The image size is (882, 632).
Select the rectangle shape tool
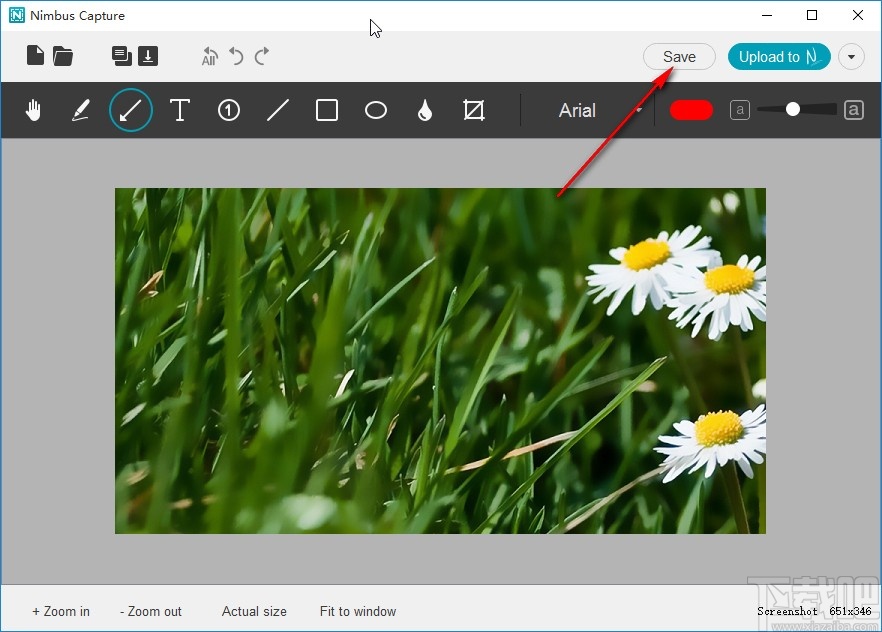327,111
